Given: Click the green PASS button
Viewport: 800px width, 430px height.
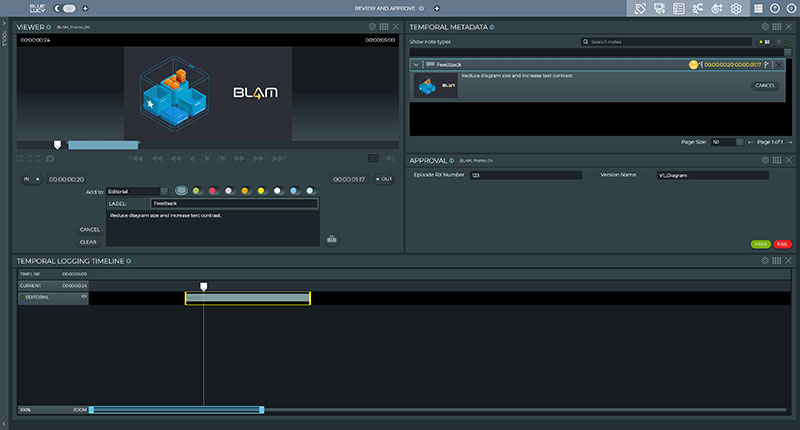Looking at the screenshot, I should click(760, 244).
